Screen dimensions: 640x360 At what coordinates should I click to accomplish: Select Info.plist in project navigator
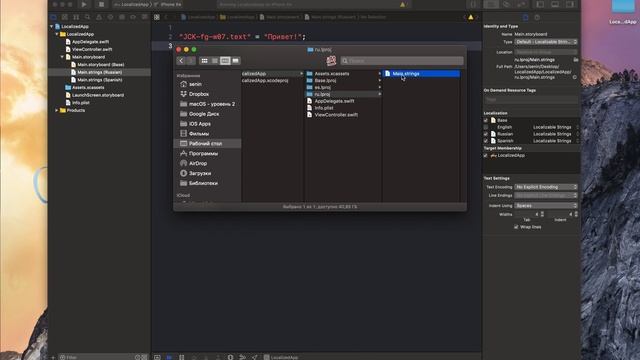[81, 103]
